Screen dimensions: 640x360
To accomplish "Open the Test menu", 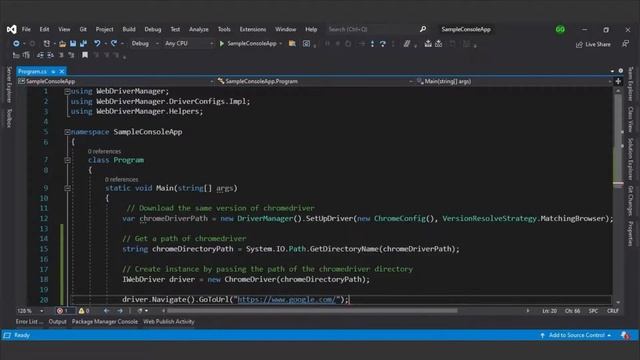I will [175, 29].
